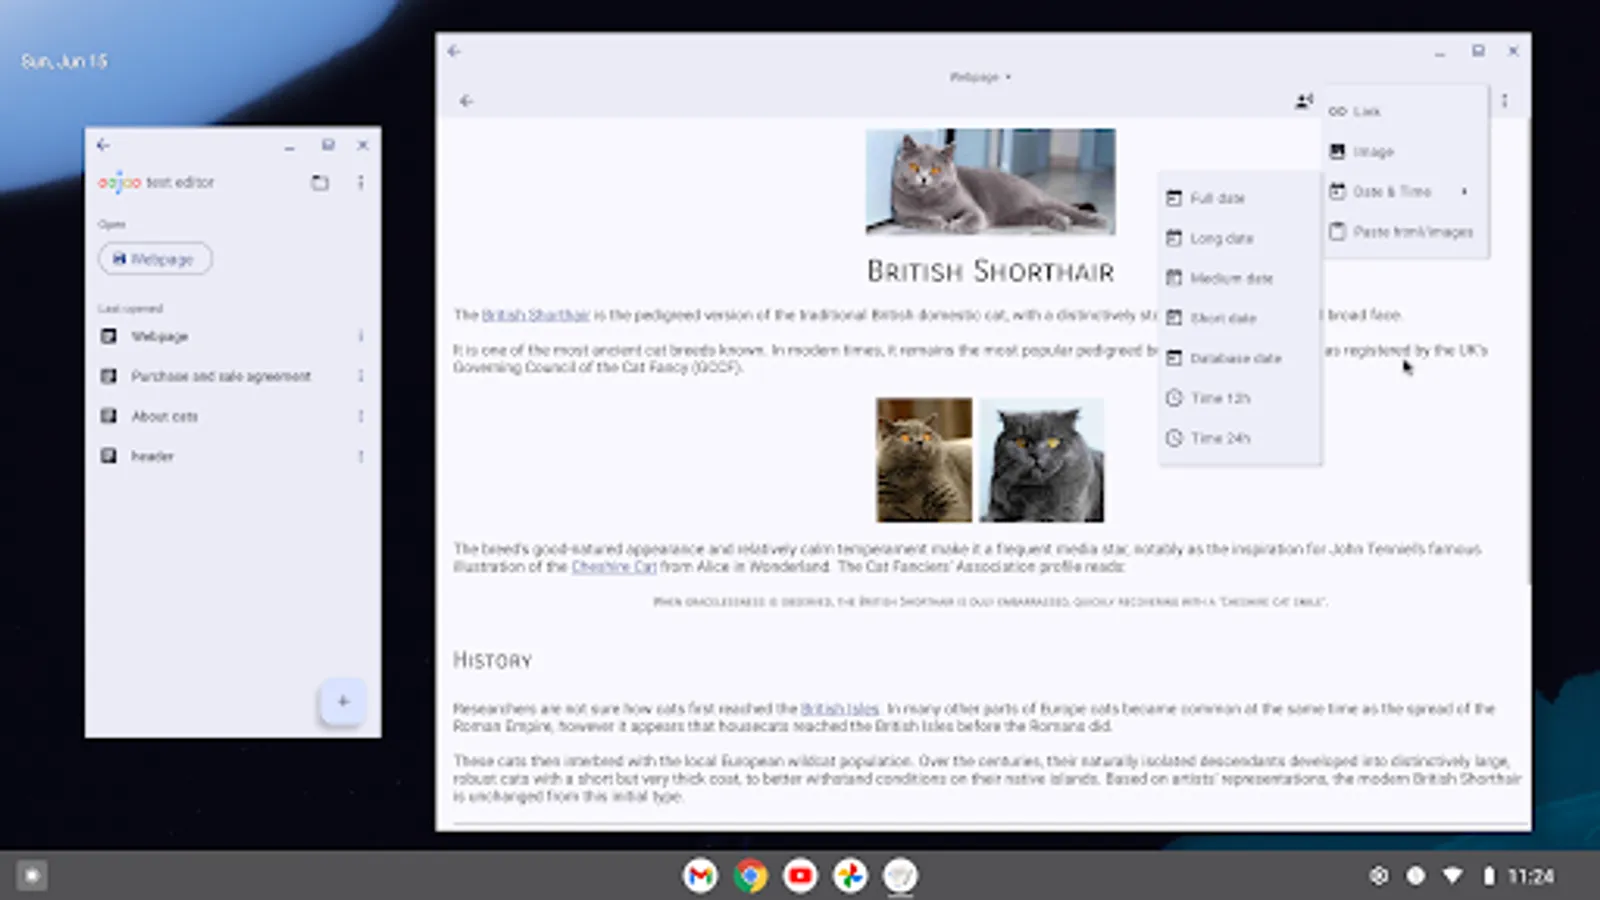Open Gmail from the shelf
1600x900 pixels.
[x=700, y=875]
